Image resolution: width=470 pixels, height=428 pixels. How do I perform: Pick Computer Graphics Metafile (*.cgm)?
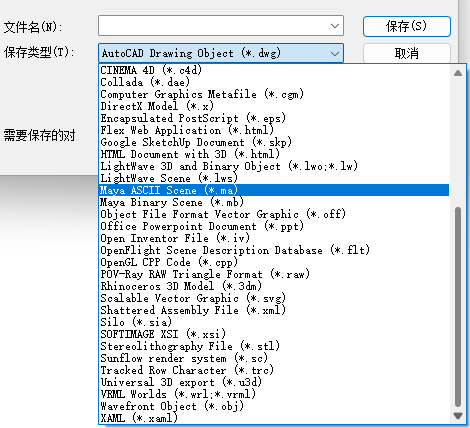tap(274, 94)
